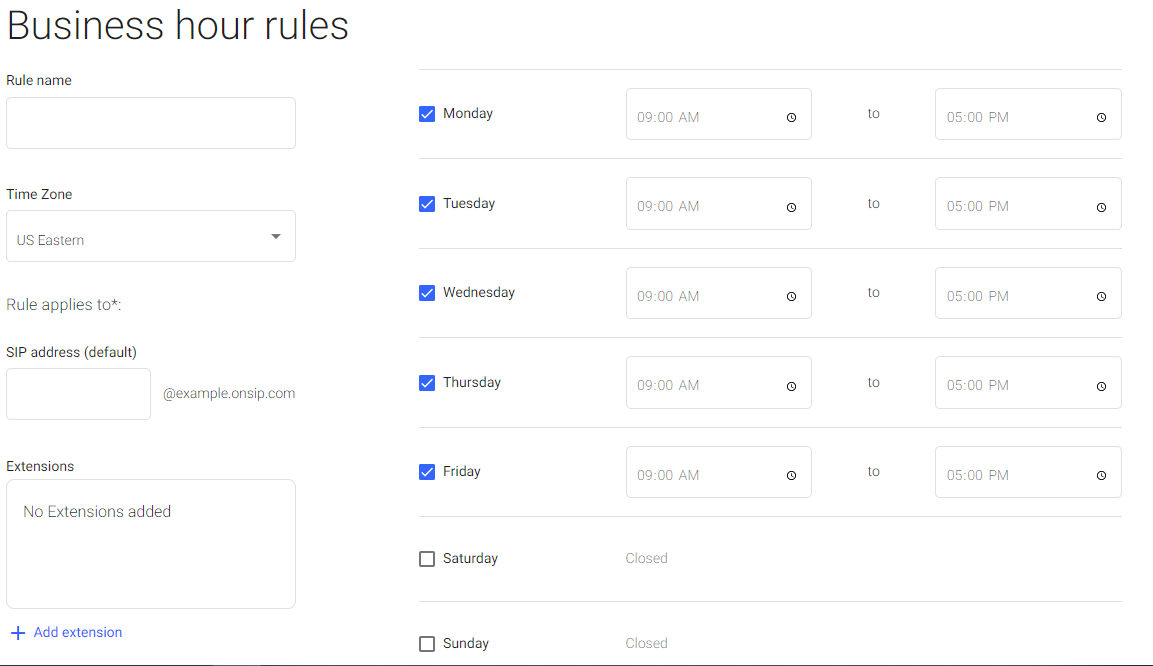Open clock picker for Monday start time

pos(791,118)
